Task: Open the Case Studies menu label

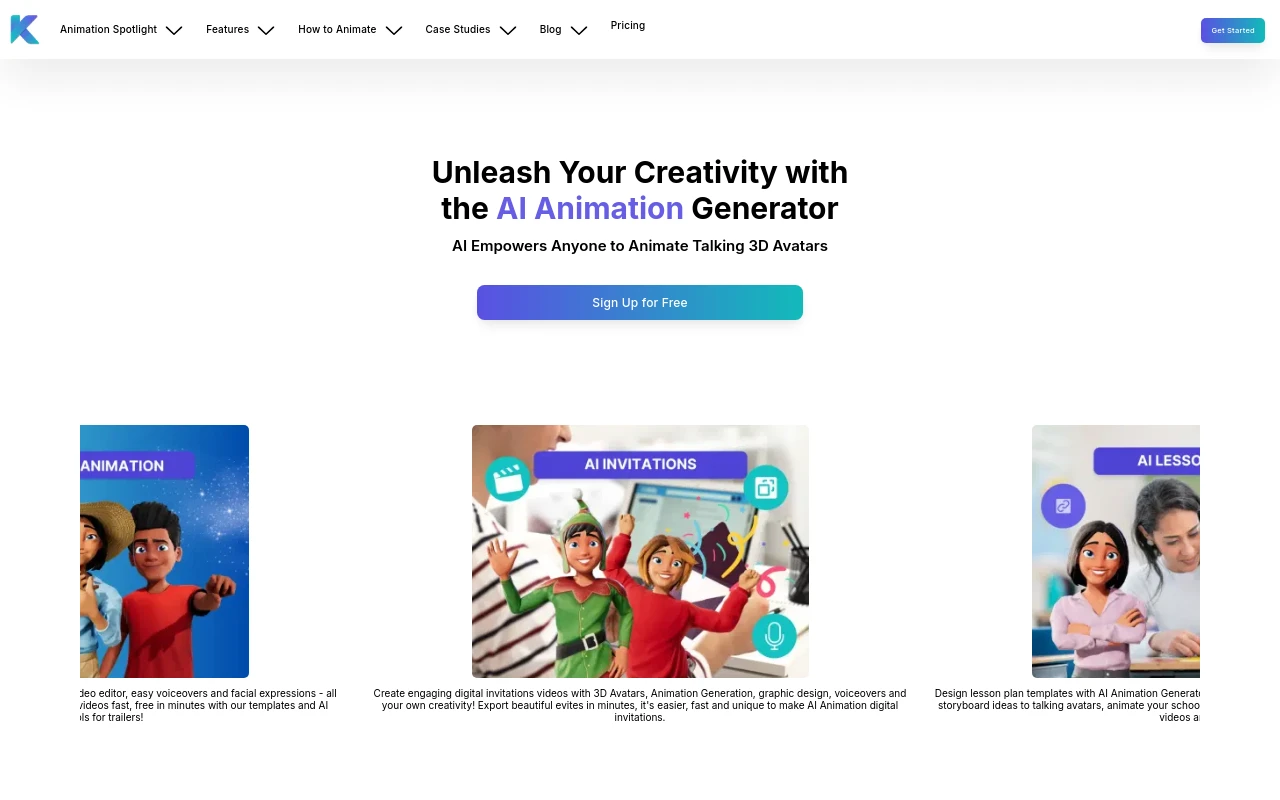Action: click(458, 30)
